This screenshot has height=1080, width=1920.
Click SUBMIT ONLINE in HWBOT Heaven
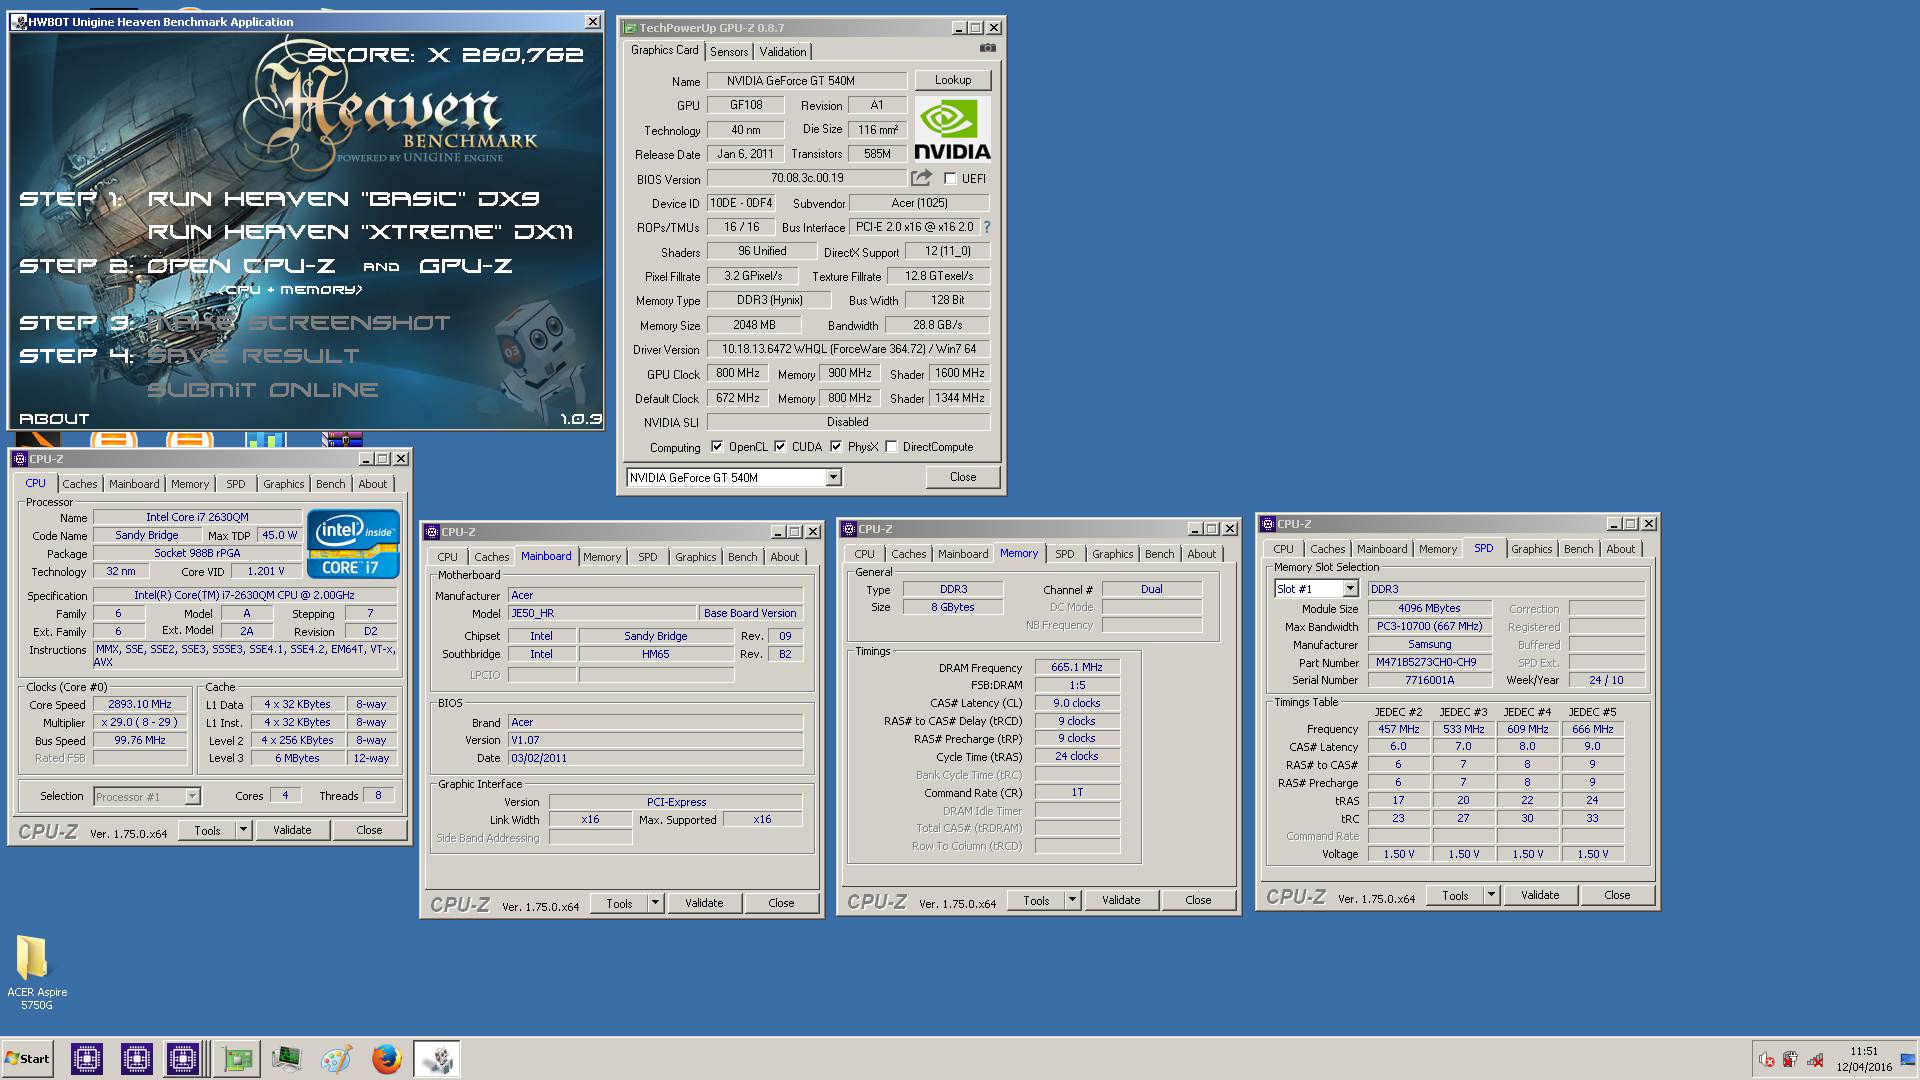pyautogui.click(x=263, y=390)
